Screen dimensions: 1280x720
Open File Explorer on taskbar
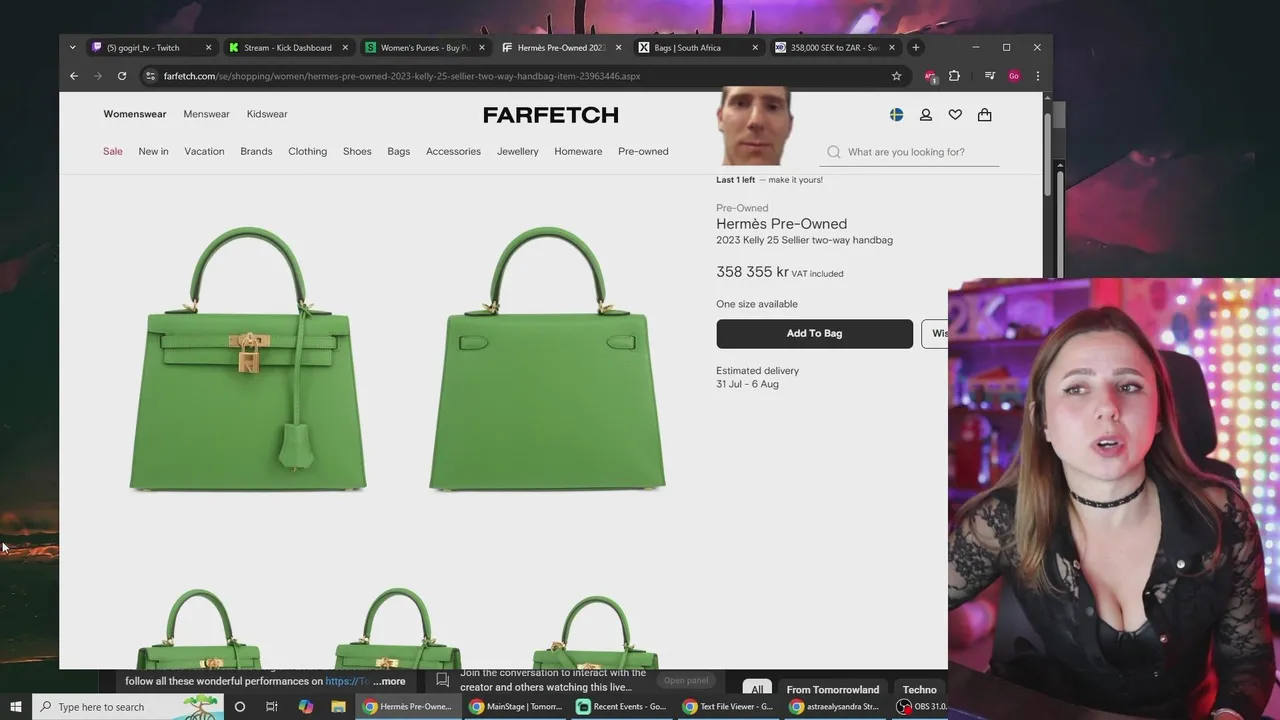point(338,706)
